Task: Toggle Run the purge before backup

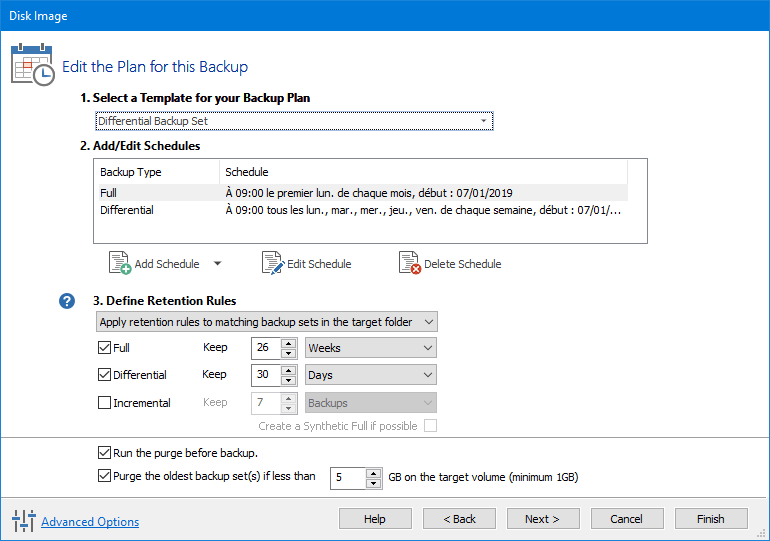Action: pos(104,452)
